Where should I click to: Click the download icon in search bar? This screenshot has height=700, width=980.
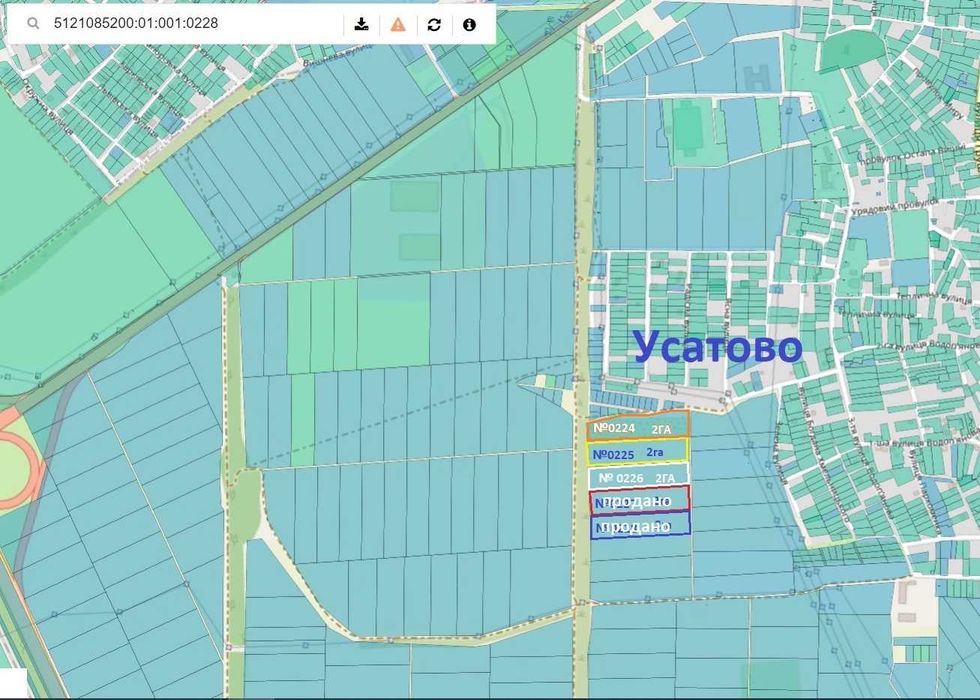pos(361,24)
